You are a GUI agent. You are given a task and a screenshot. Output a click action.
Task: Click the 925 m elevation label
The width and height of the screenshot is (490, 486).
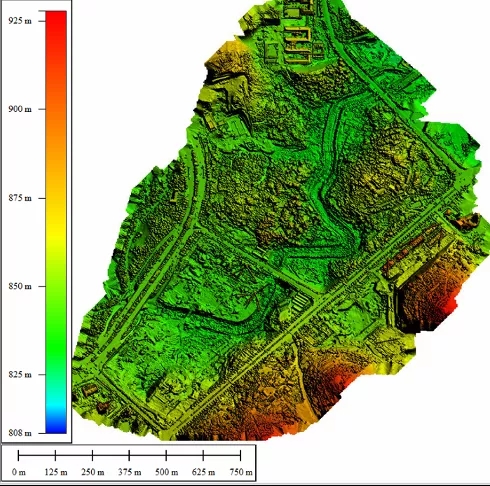pos(20,21)
